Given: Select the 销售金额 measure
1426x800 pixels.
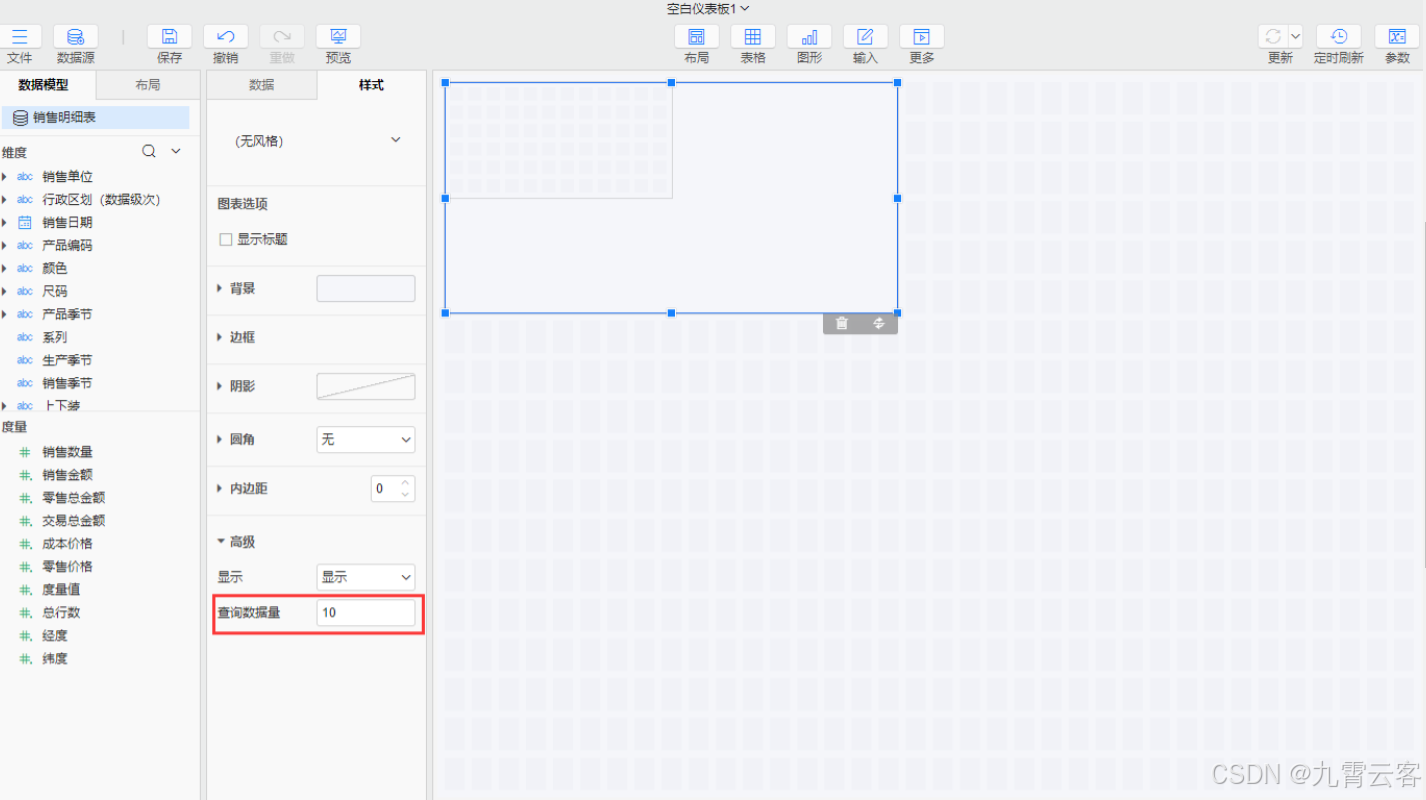Looking at the screenshot, I should tap(67, 475).
